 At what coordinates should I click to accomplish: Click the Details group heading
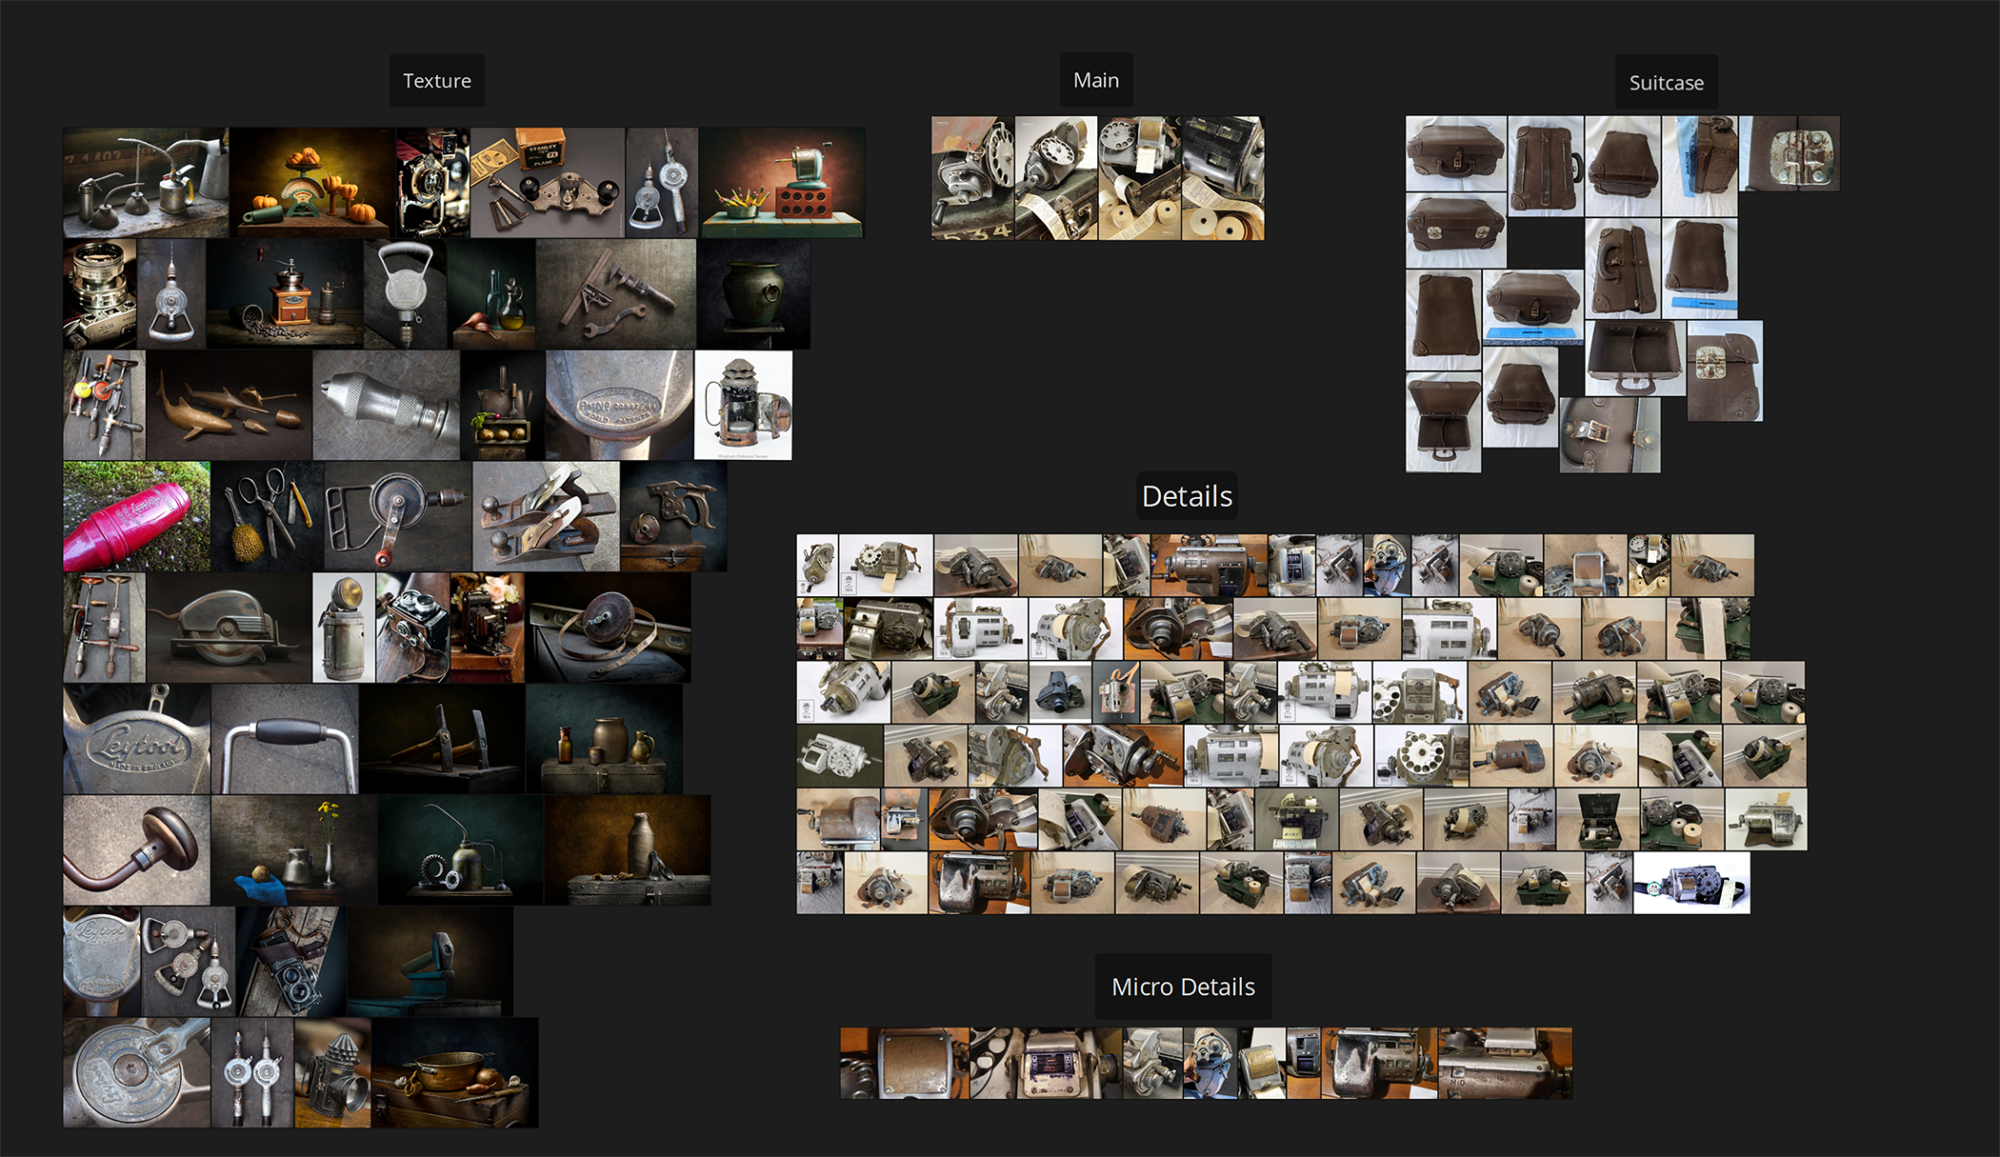pyautogui.click(x=1187, y=496)
